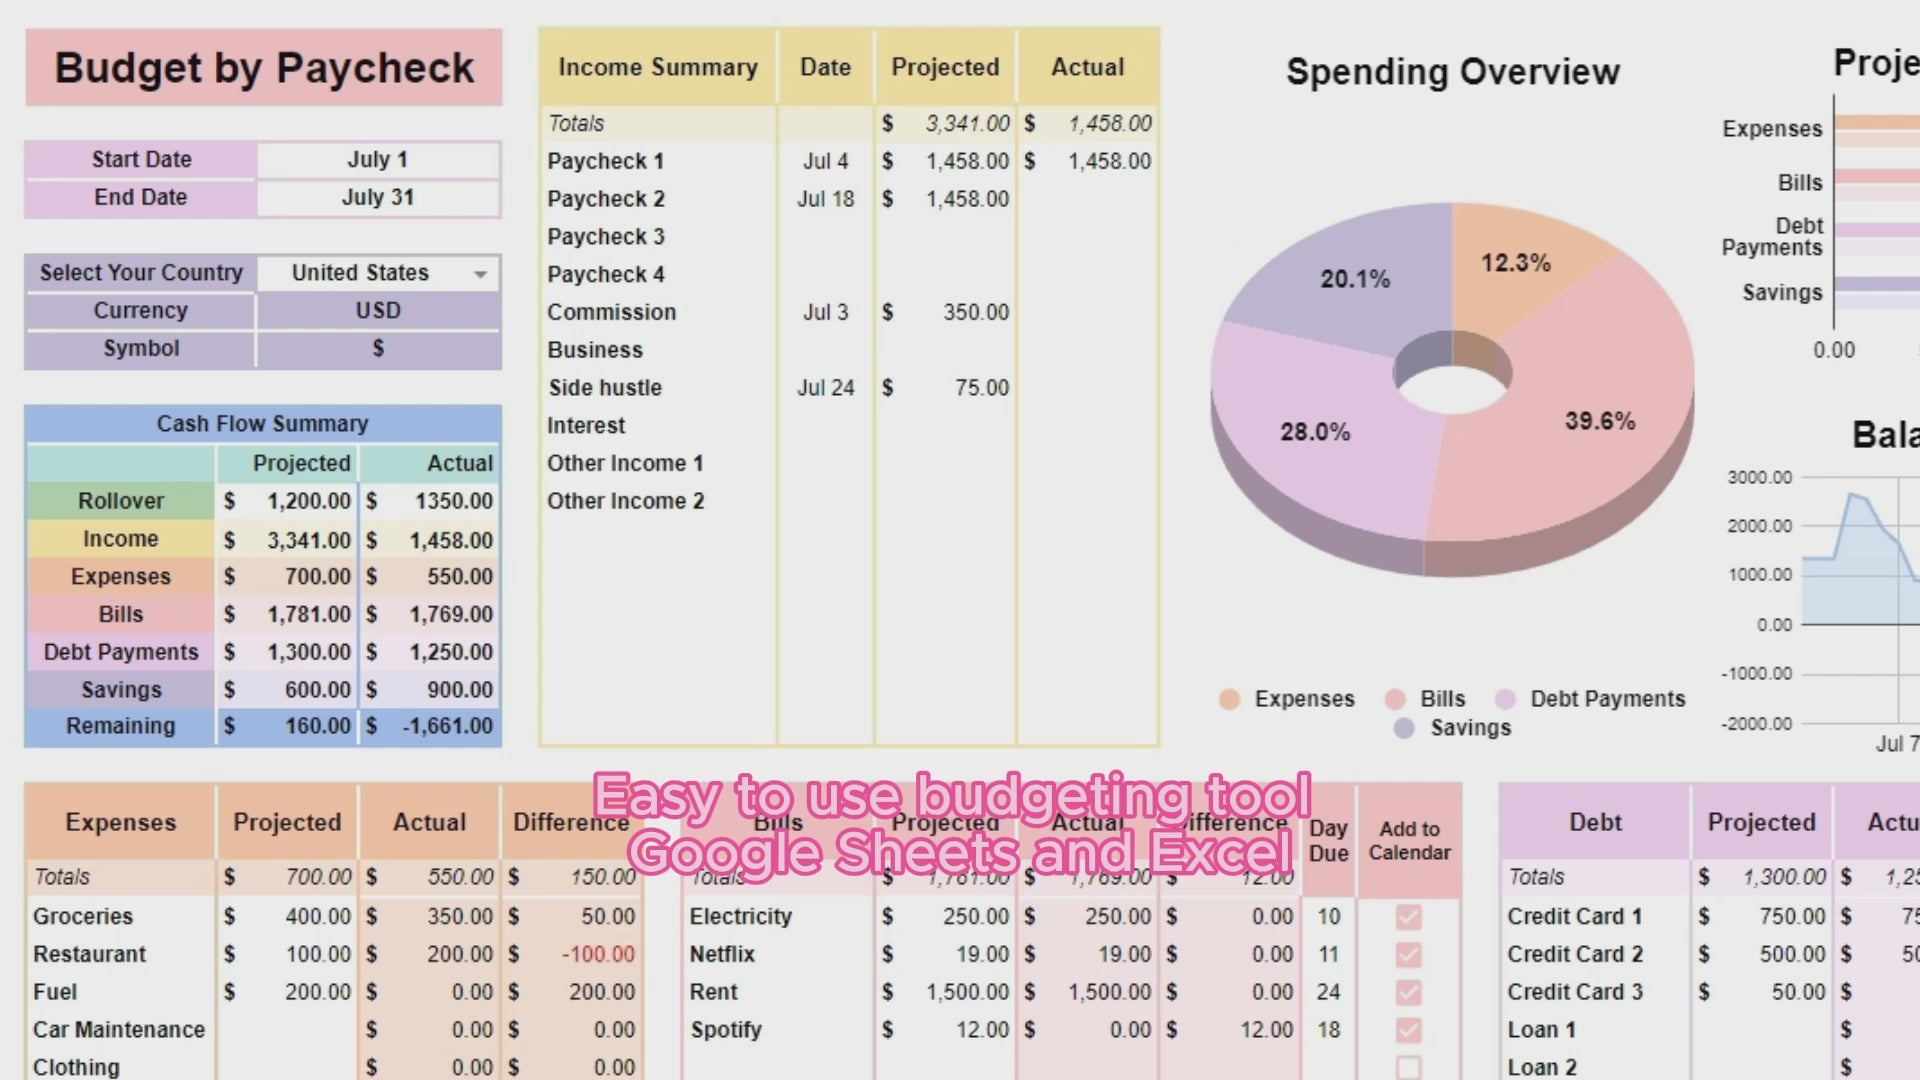Click the Currency cell showing USD
The height and width of the screenshot is (1080, 1920).
[x=378, y=310]
